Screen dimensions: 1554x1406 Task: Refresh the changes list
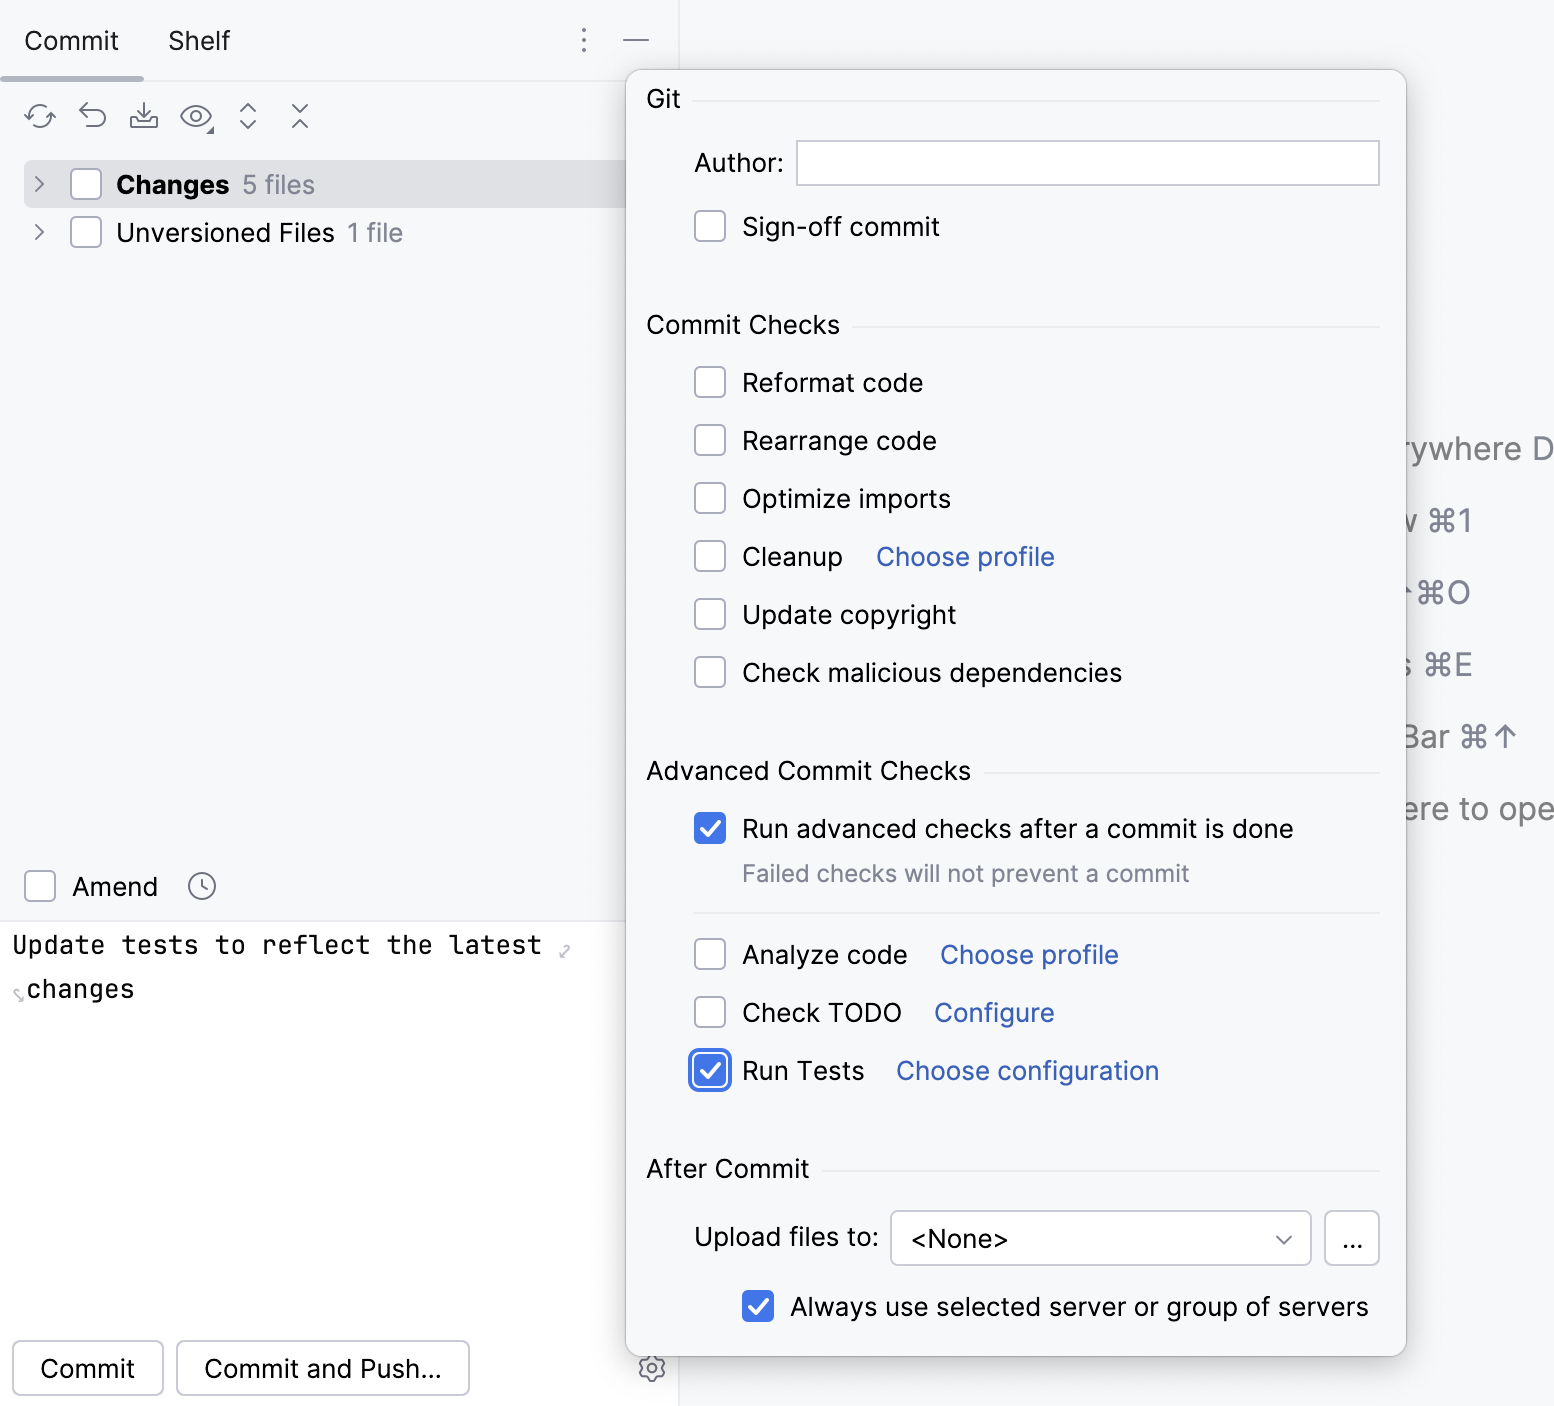(40, 116)
